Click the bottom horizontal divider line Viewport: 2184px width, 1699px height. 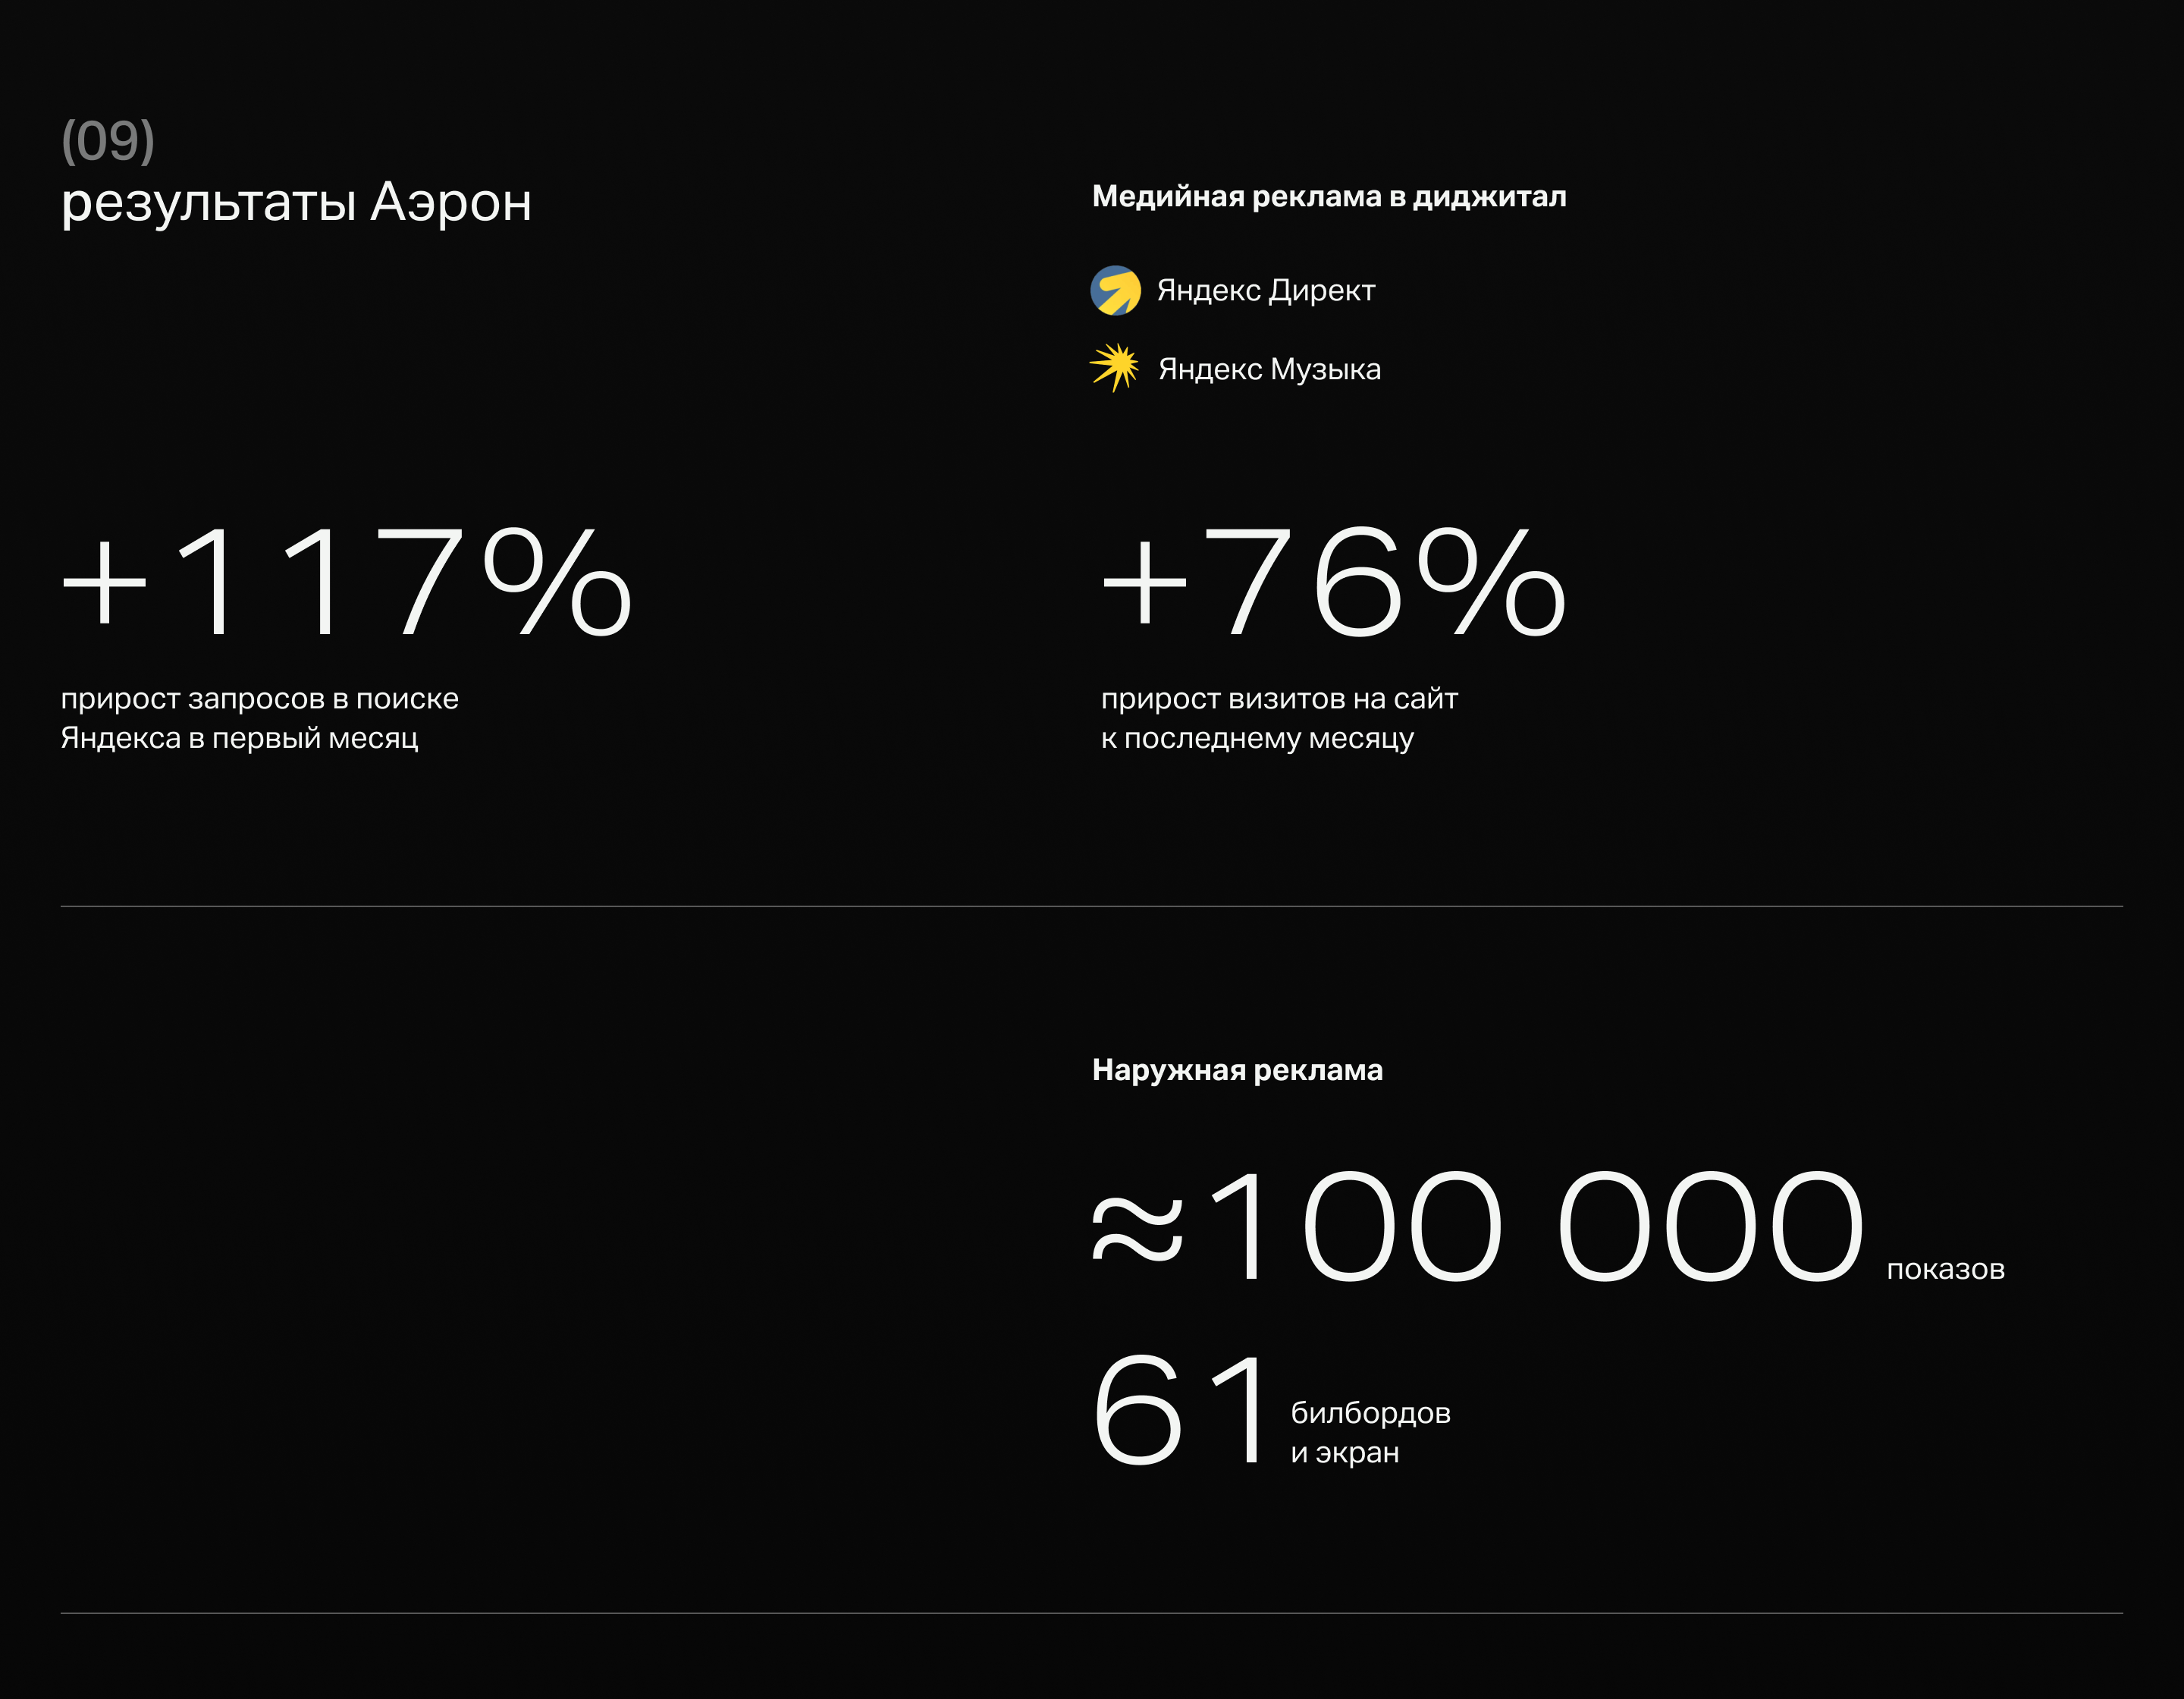[1091, 1613]
